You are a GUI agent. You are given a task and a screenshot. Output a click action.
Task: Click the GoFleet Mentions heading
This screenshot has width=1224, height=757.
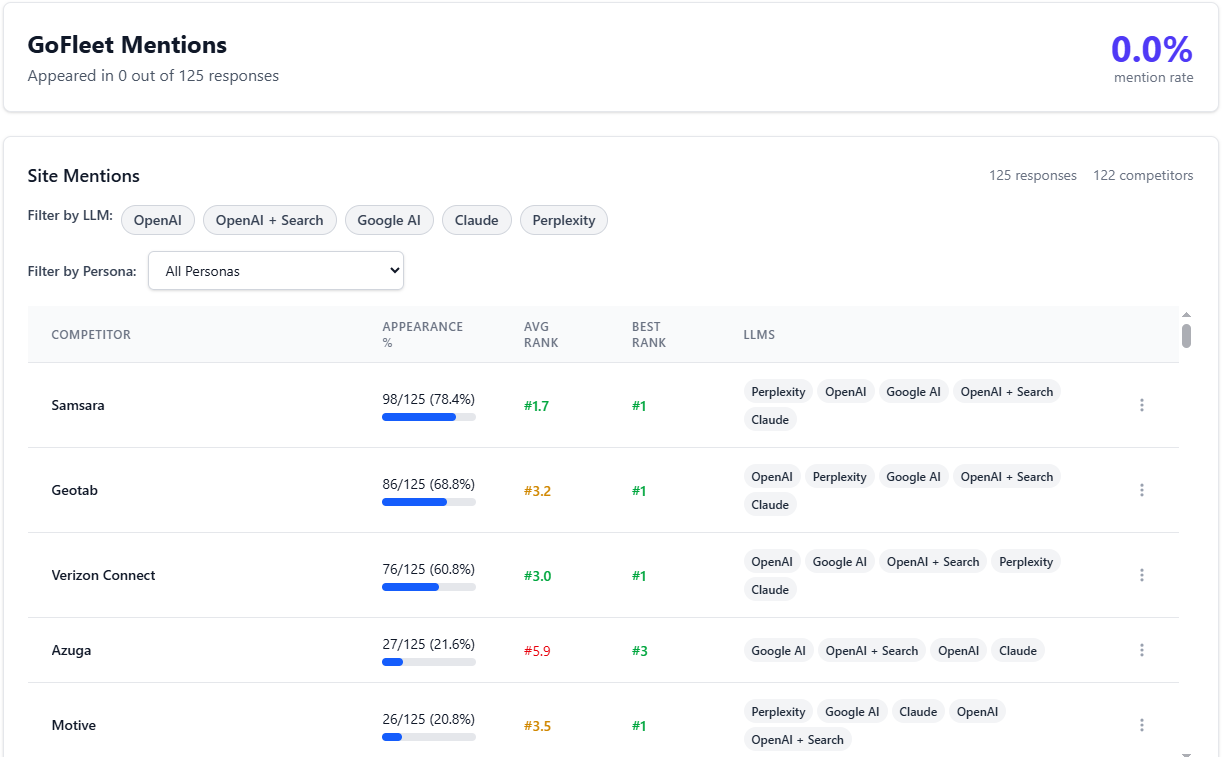point(127,45)
